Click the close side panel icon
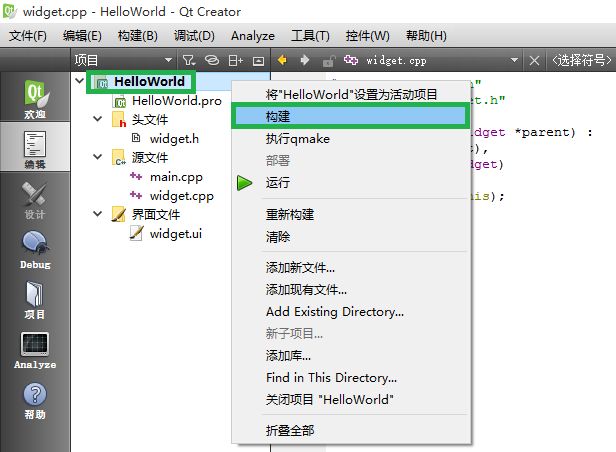The width and height of the screenshot is (616, 452). [258, 60]
